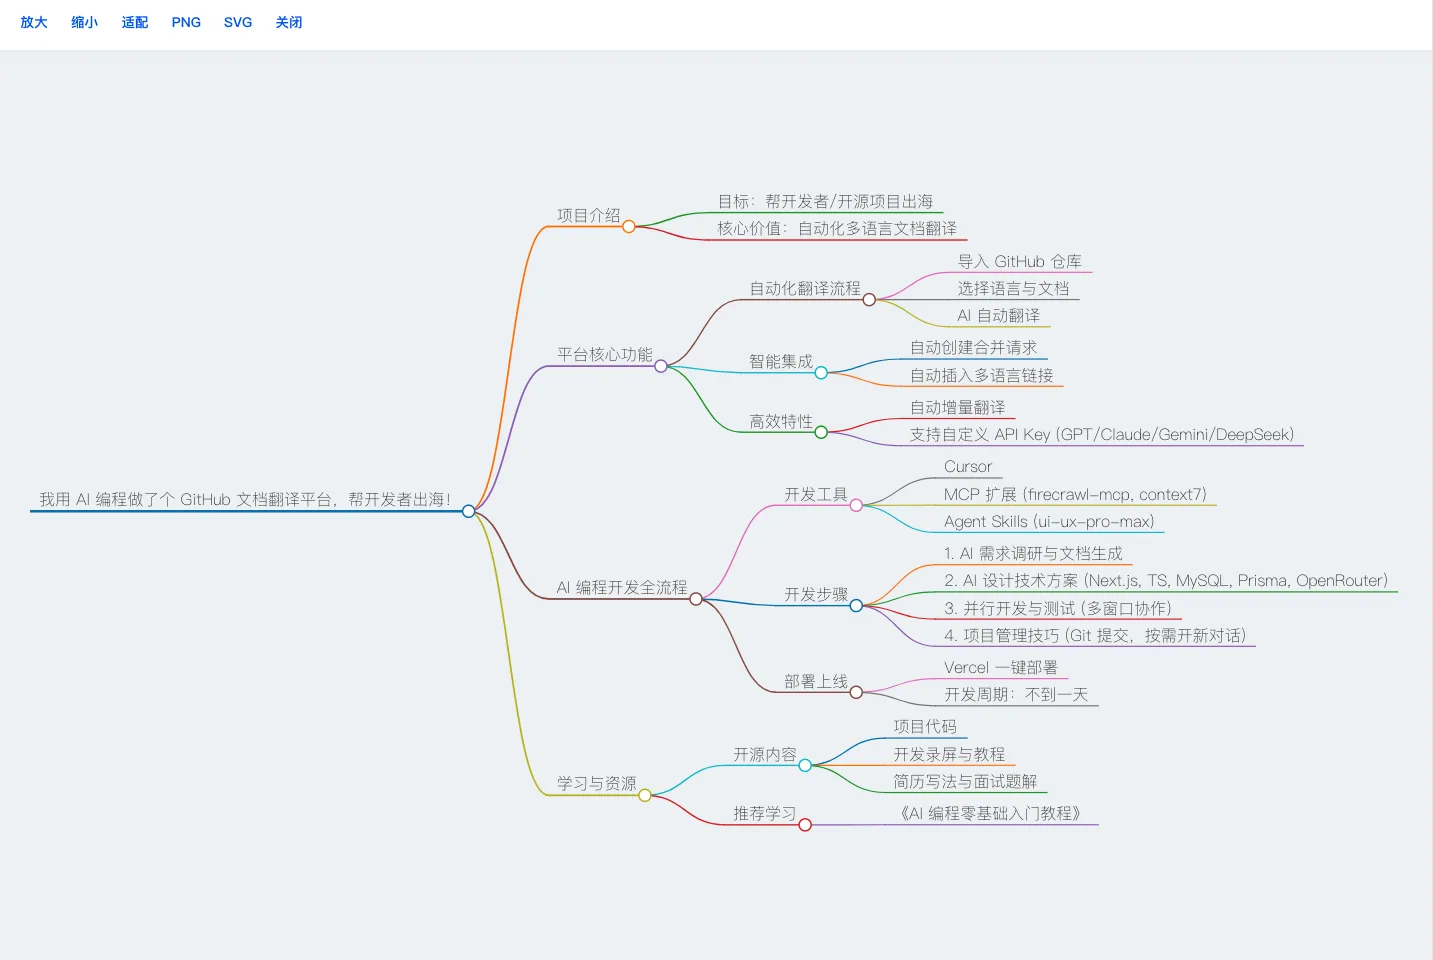Export the mind map as PNG
The width and height of the screenshot is (1433, 960).
point(186,22)
